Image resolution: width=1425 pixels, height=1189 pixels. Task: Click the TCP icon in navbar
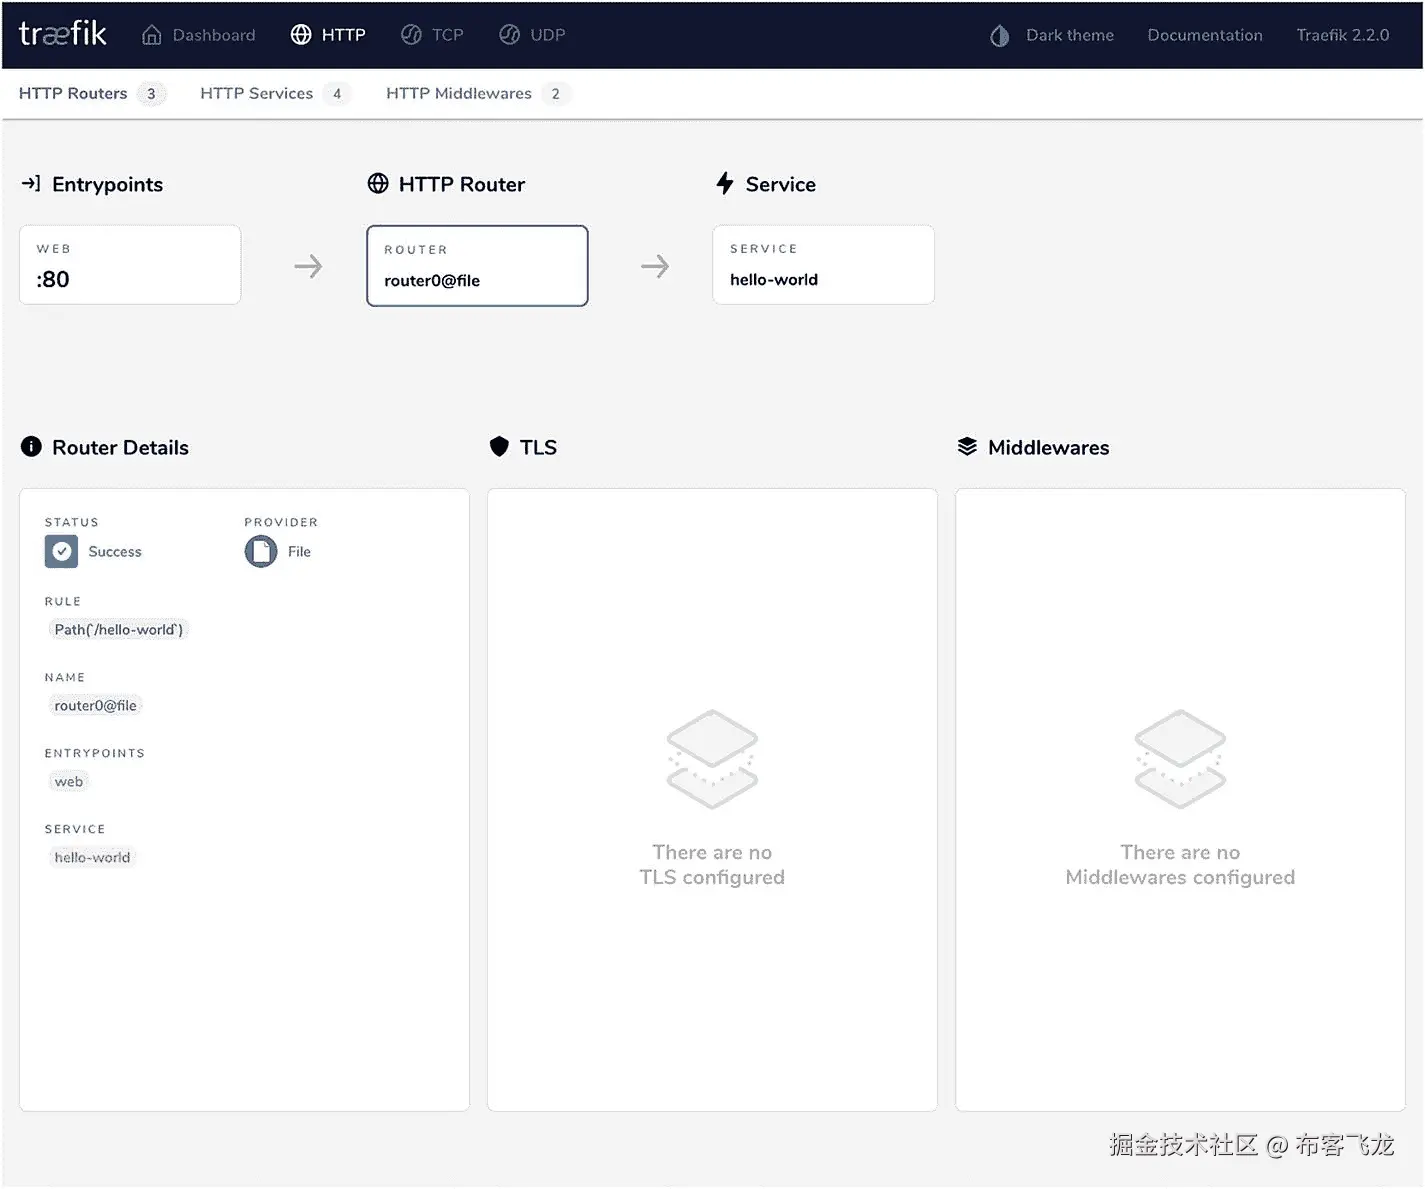411,35
